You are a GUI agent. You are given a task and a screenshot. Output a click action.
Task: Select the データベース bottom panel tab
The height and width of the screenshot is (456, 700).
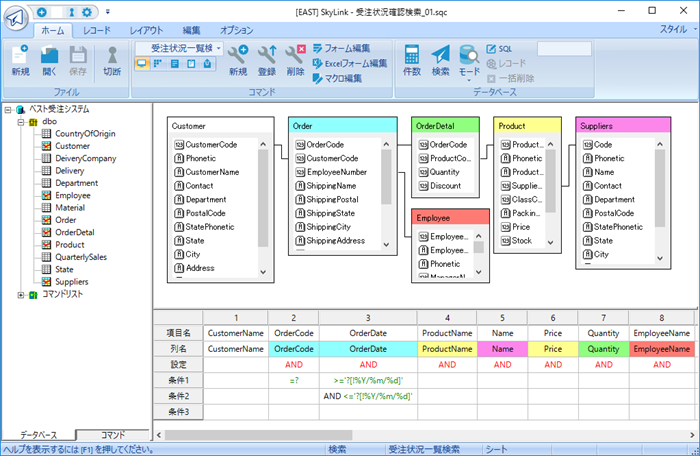39,435
